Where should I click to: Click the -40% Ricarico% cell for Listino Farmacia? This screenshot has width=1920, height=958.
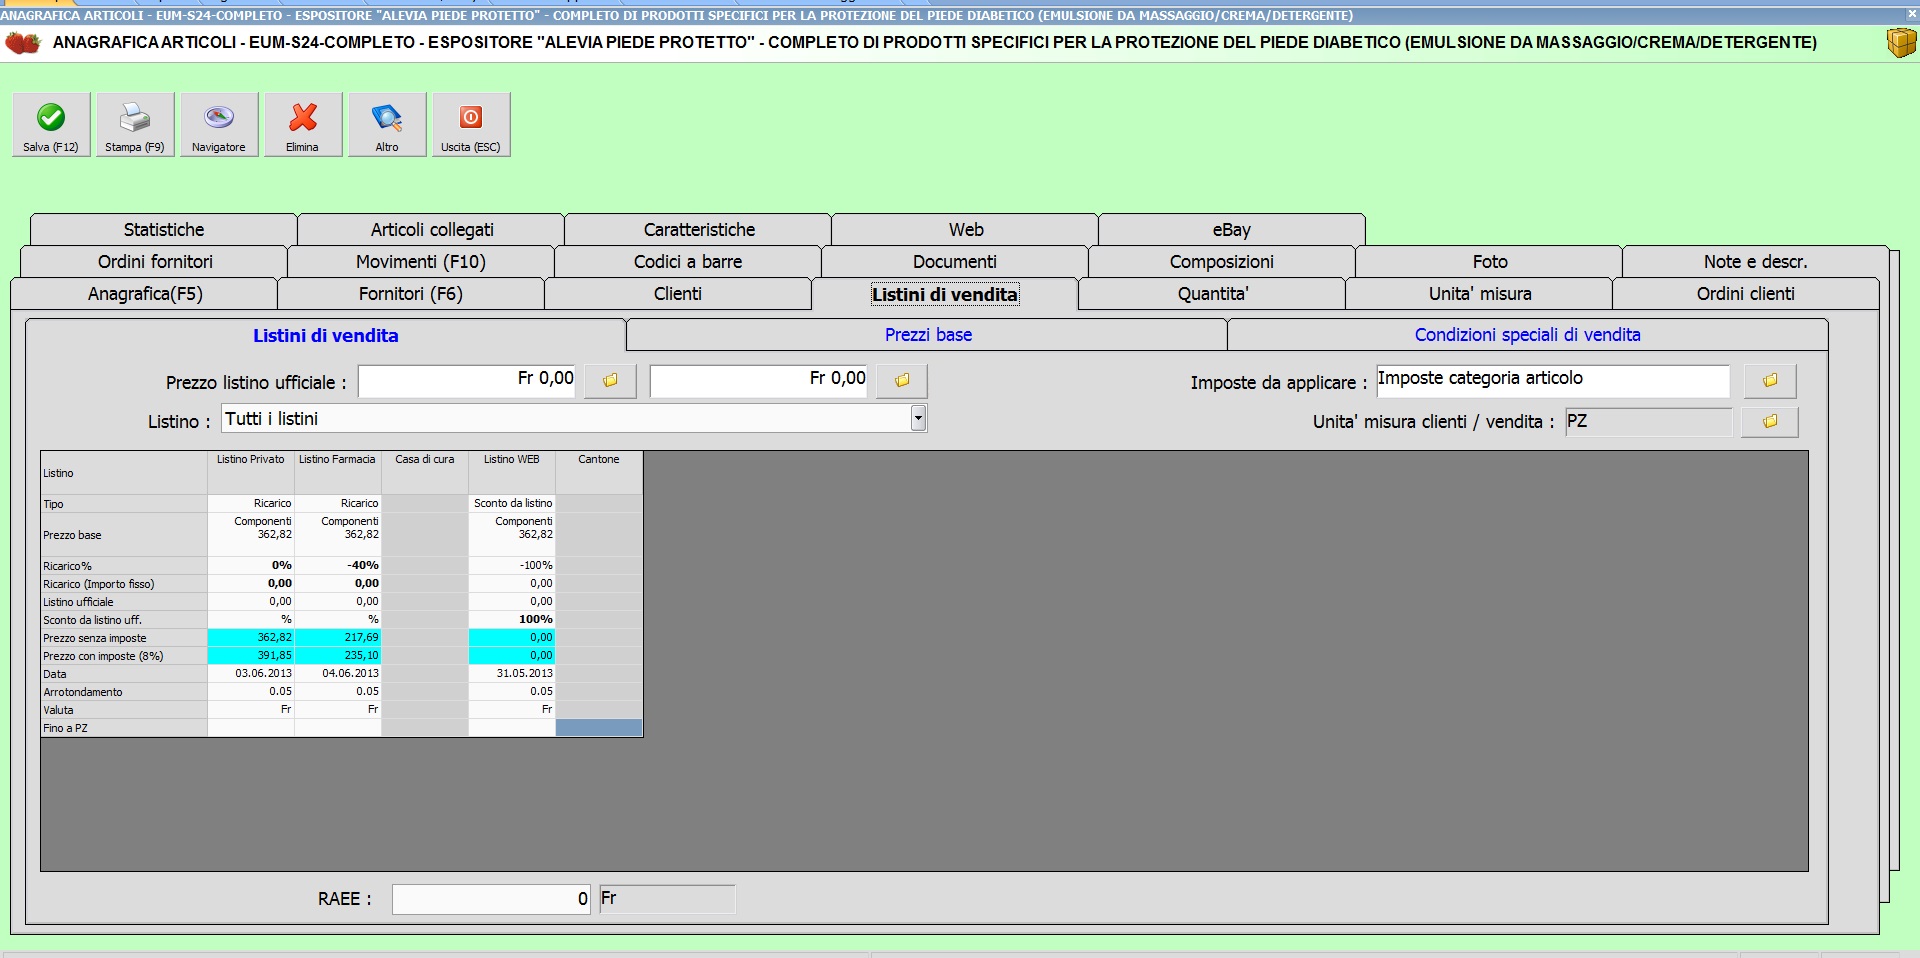tap(338, 566)
